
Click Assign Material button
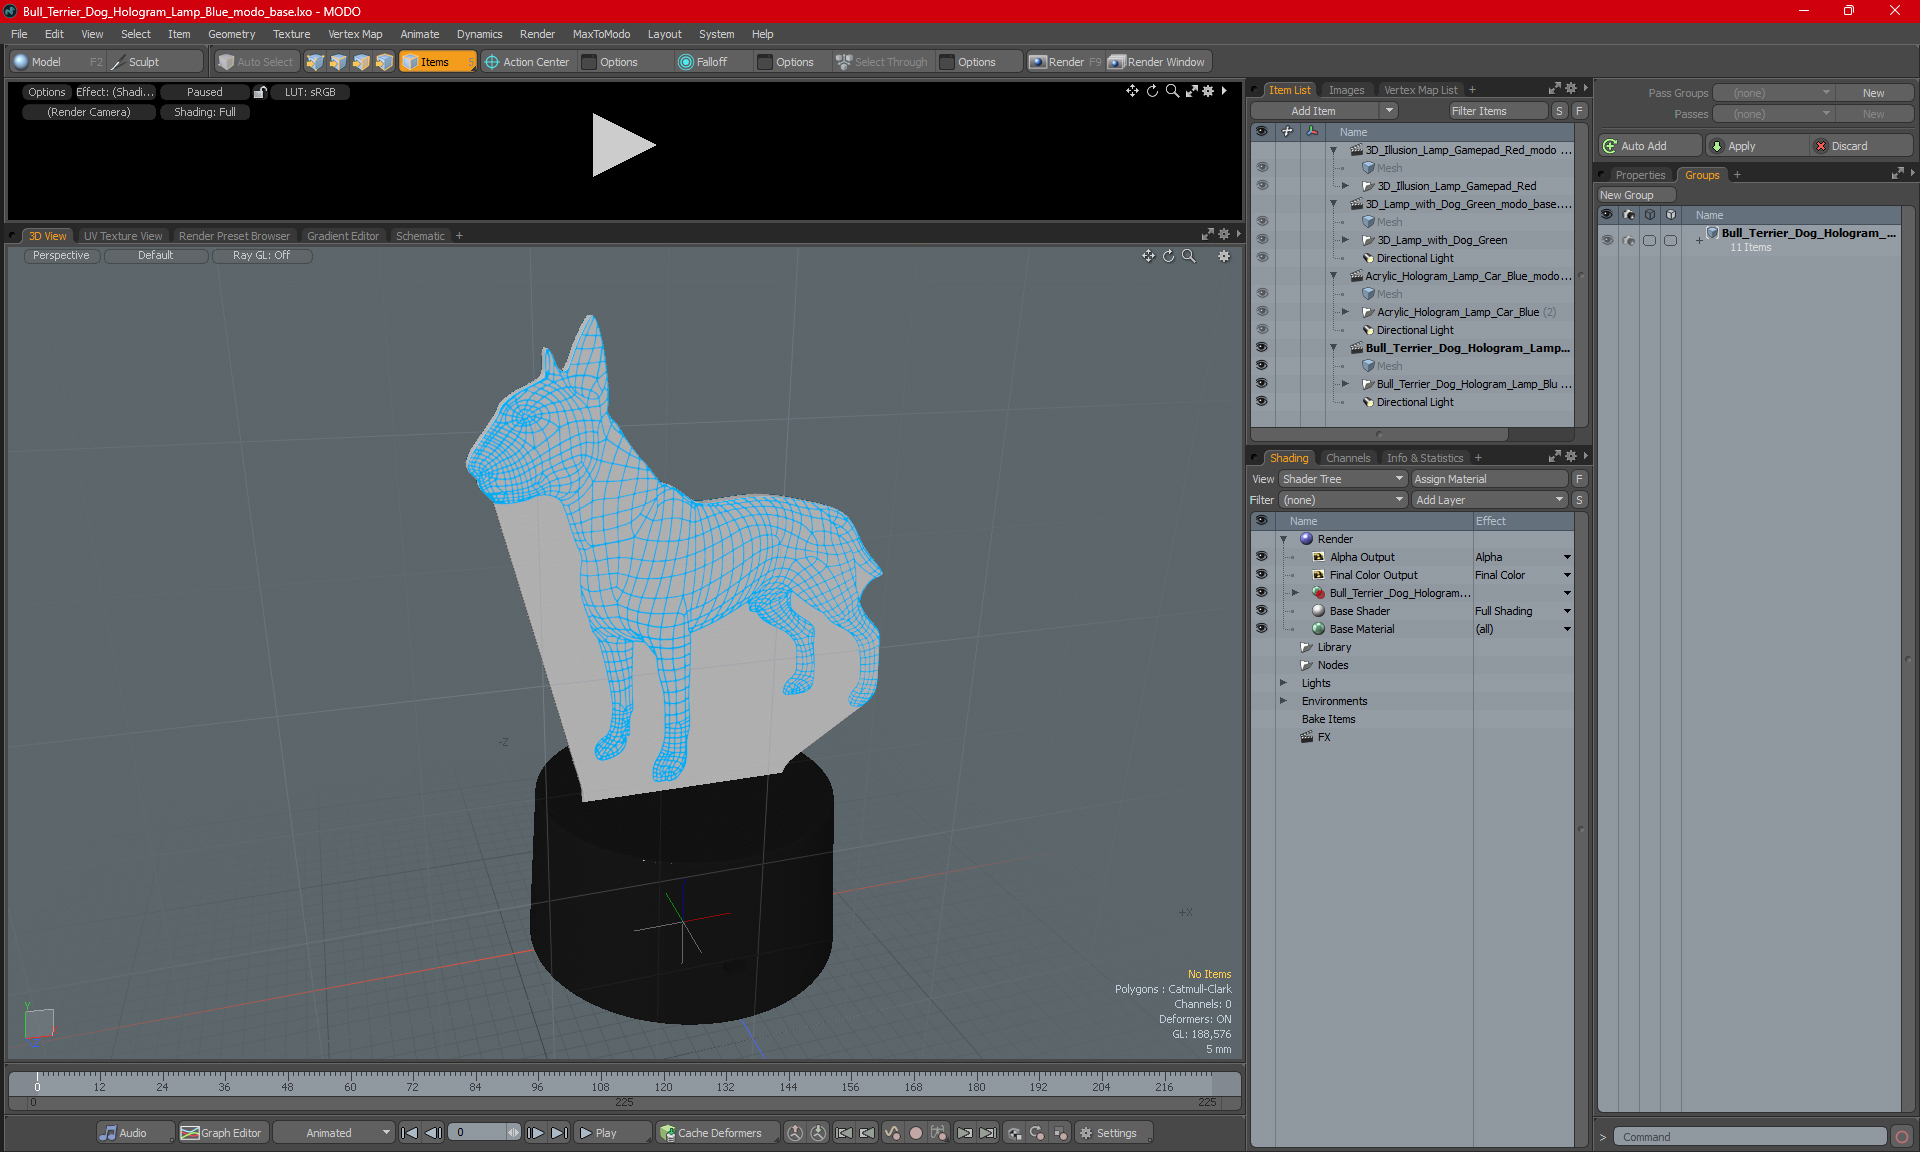click(1489, 479)
